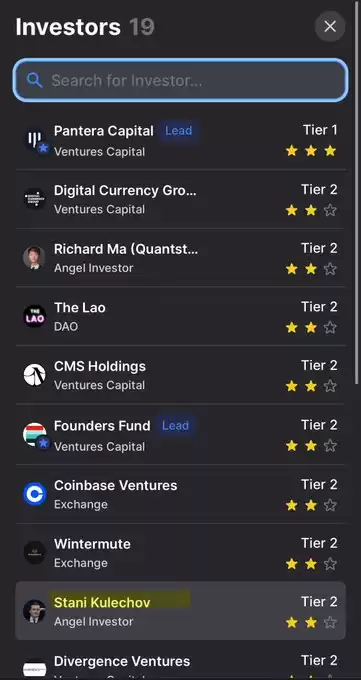Click the Coinbase Ventures logo icon
The image size is (361, 680).
pyautogui.click(x=35, y=494)
